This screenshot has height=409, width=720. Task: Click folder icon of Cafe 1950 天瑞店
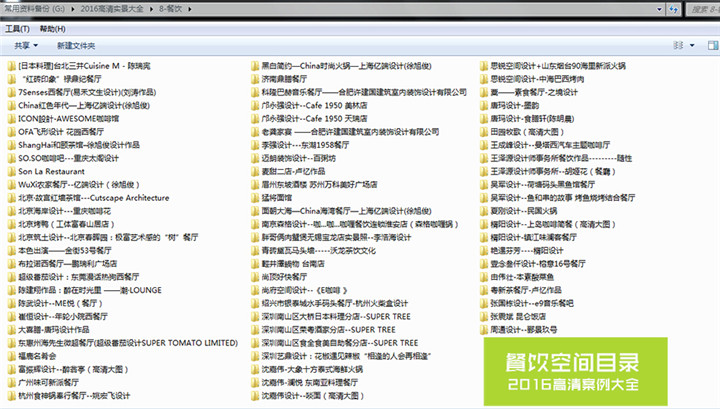(x=255, y=119)
